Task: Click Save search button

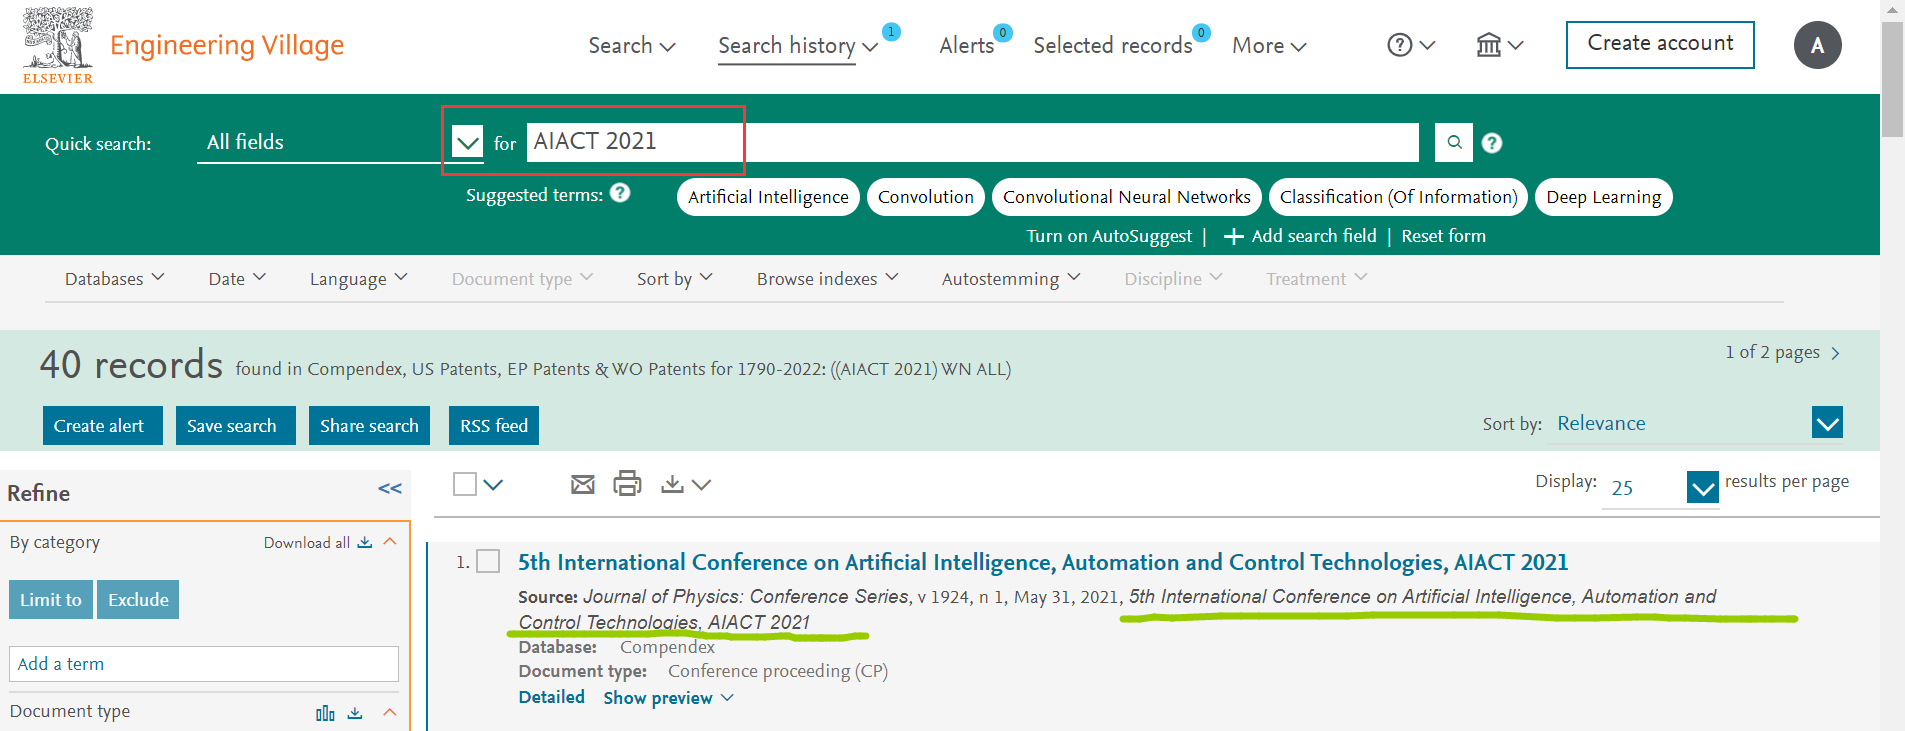Action: [235, 425]
